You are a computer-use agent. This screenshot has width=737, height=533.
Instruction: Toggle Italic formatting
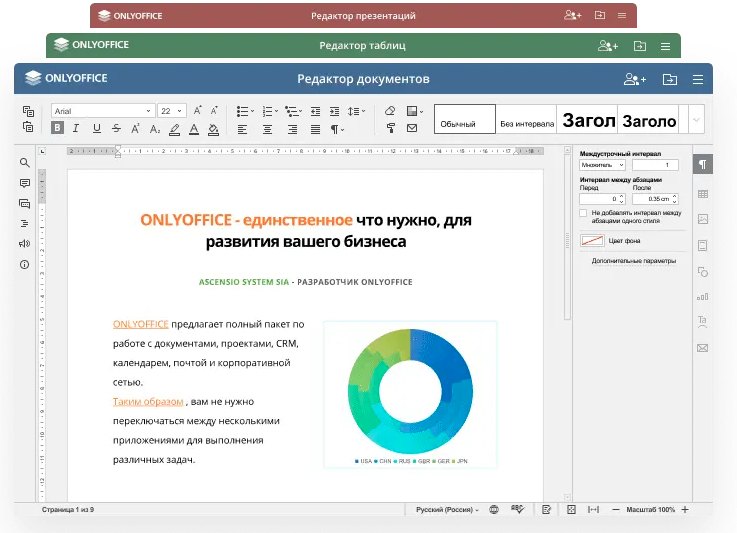point(76,128)
